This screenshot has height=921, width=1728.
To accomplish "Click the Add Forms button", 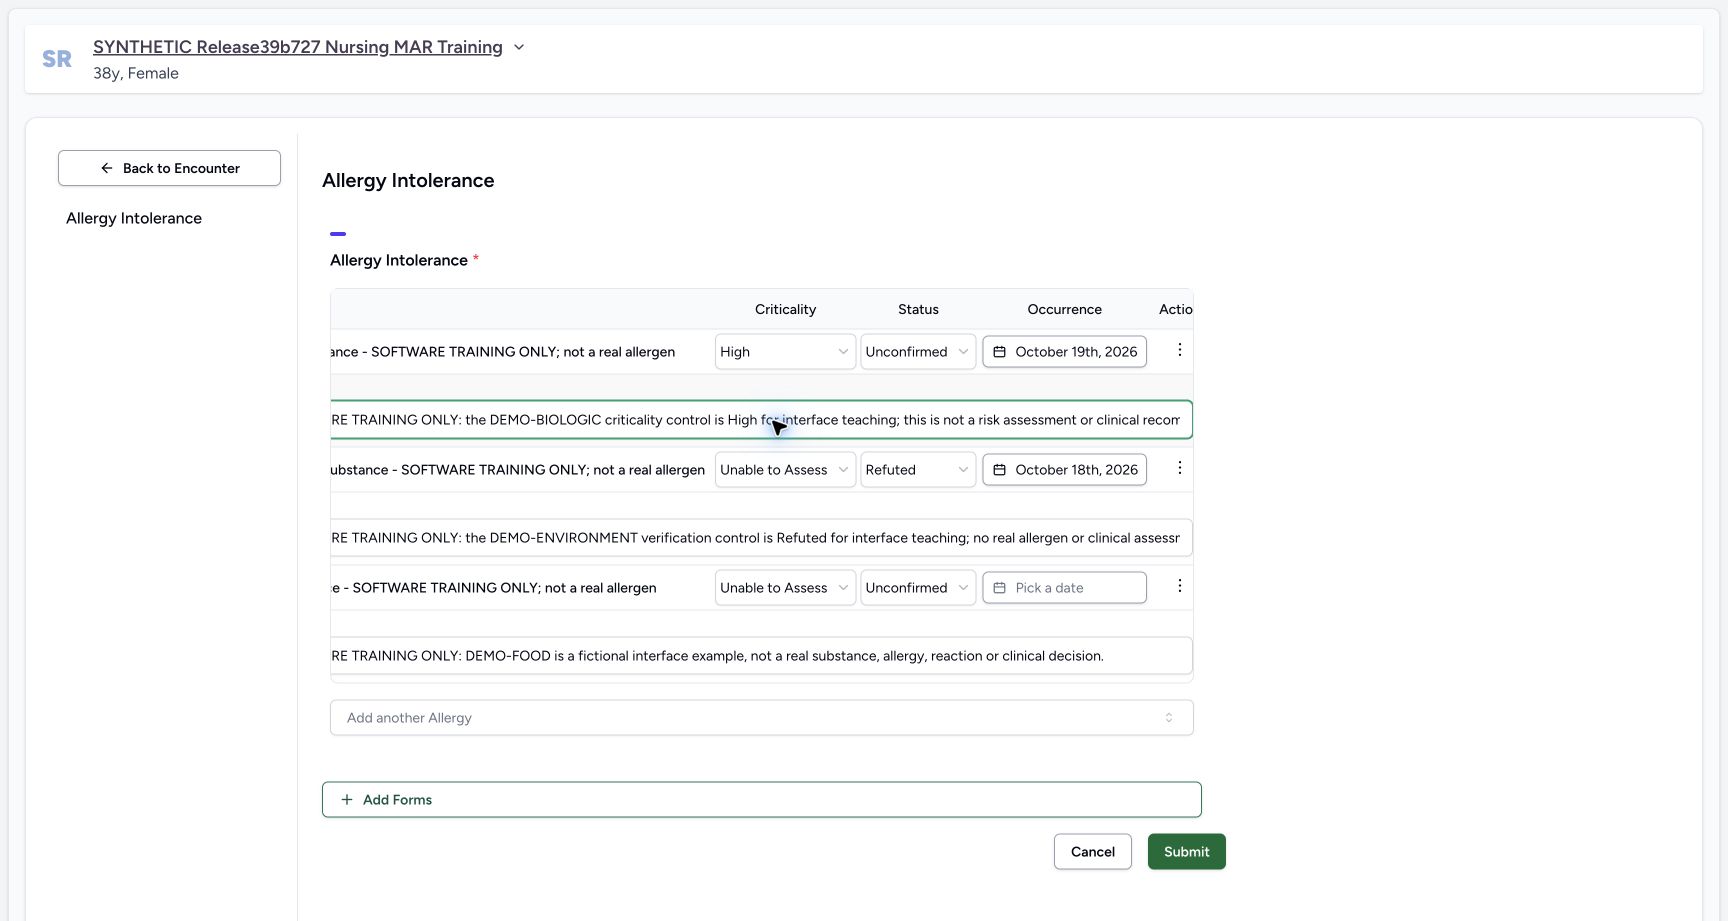I will point(762,800).
